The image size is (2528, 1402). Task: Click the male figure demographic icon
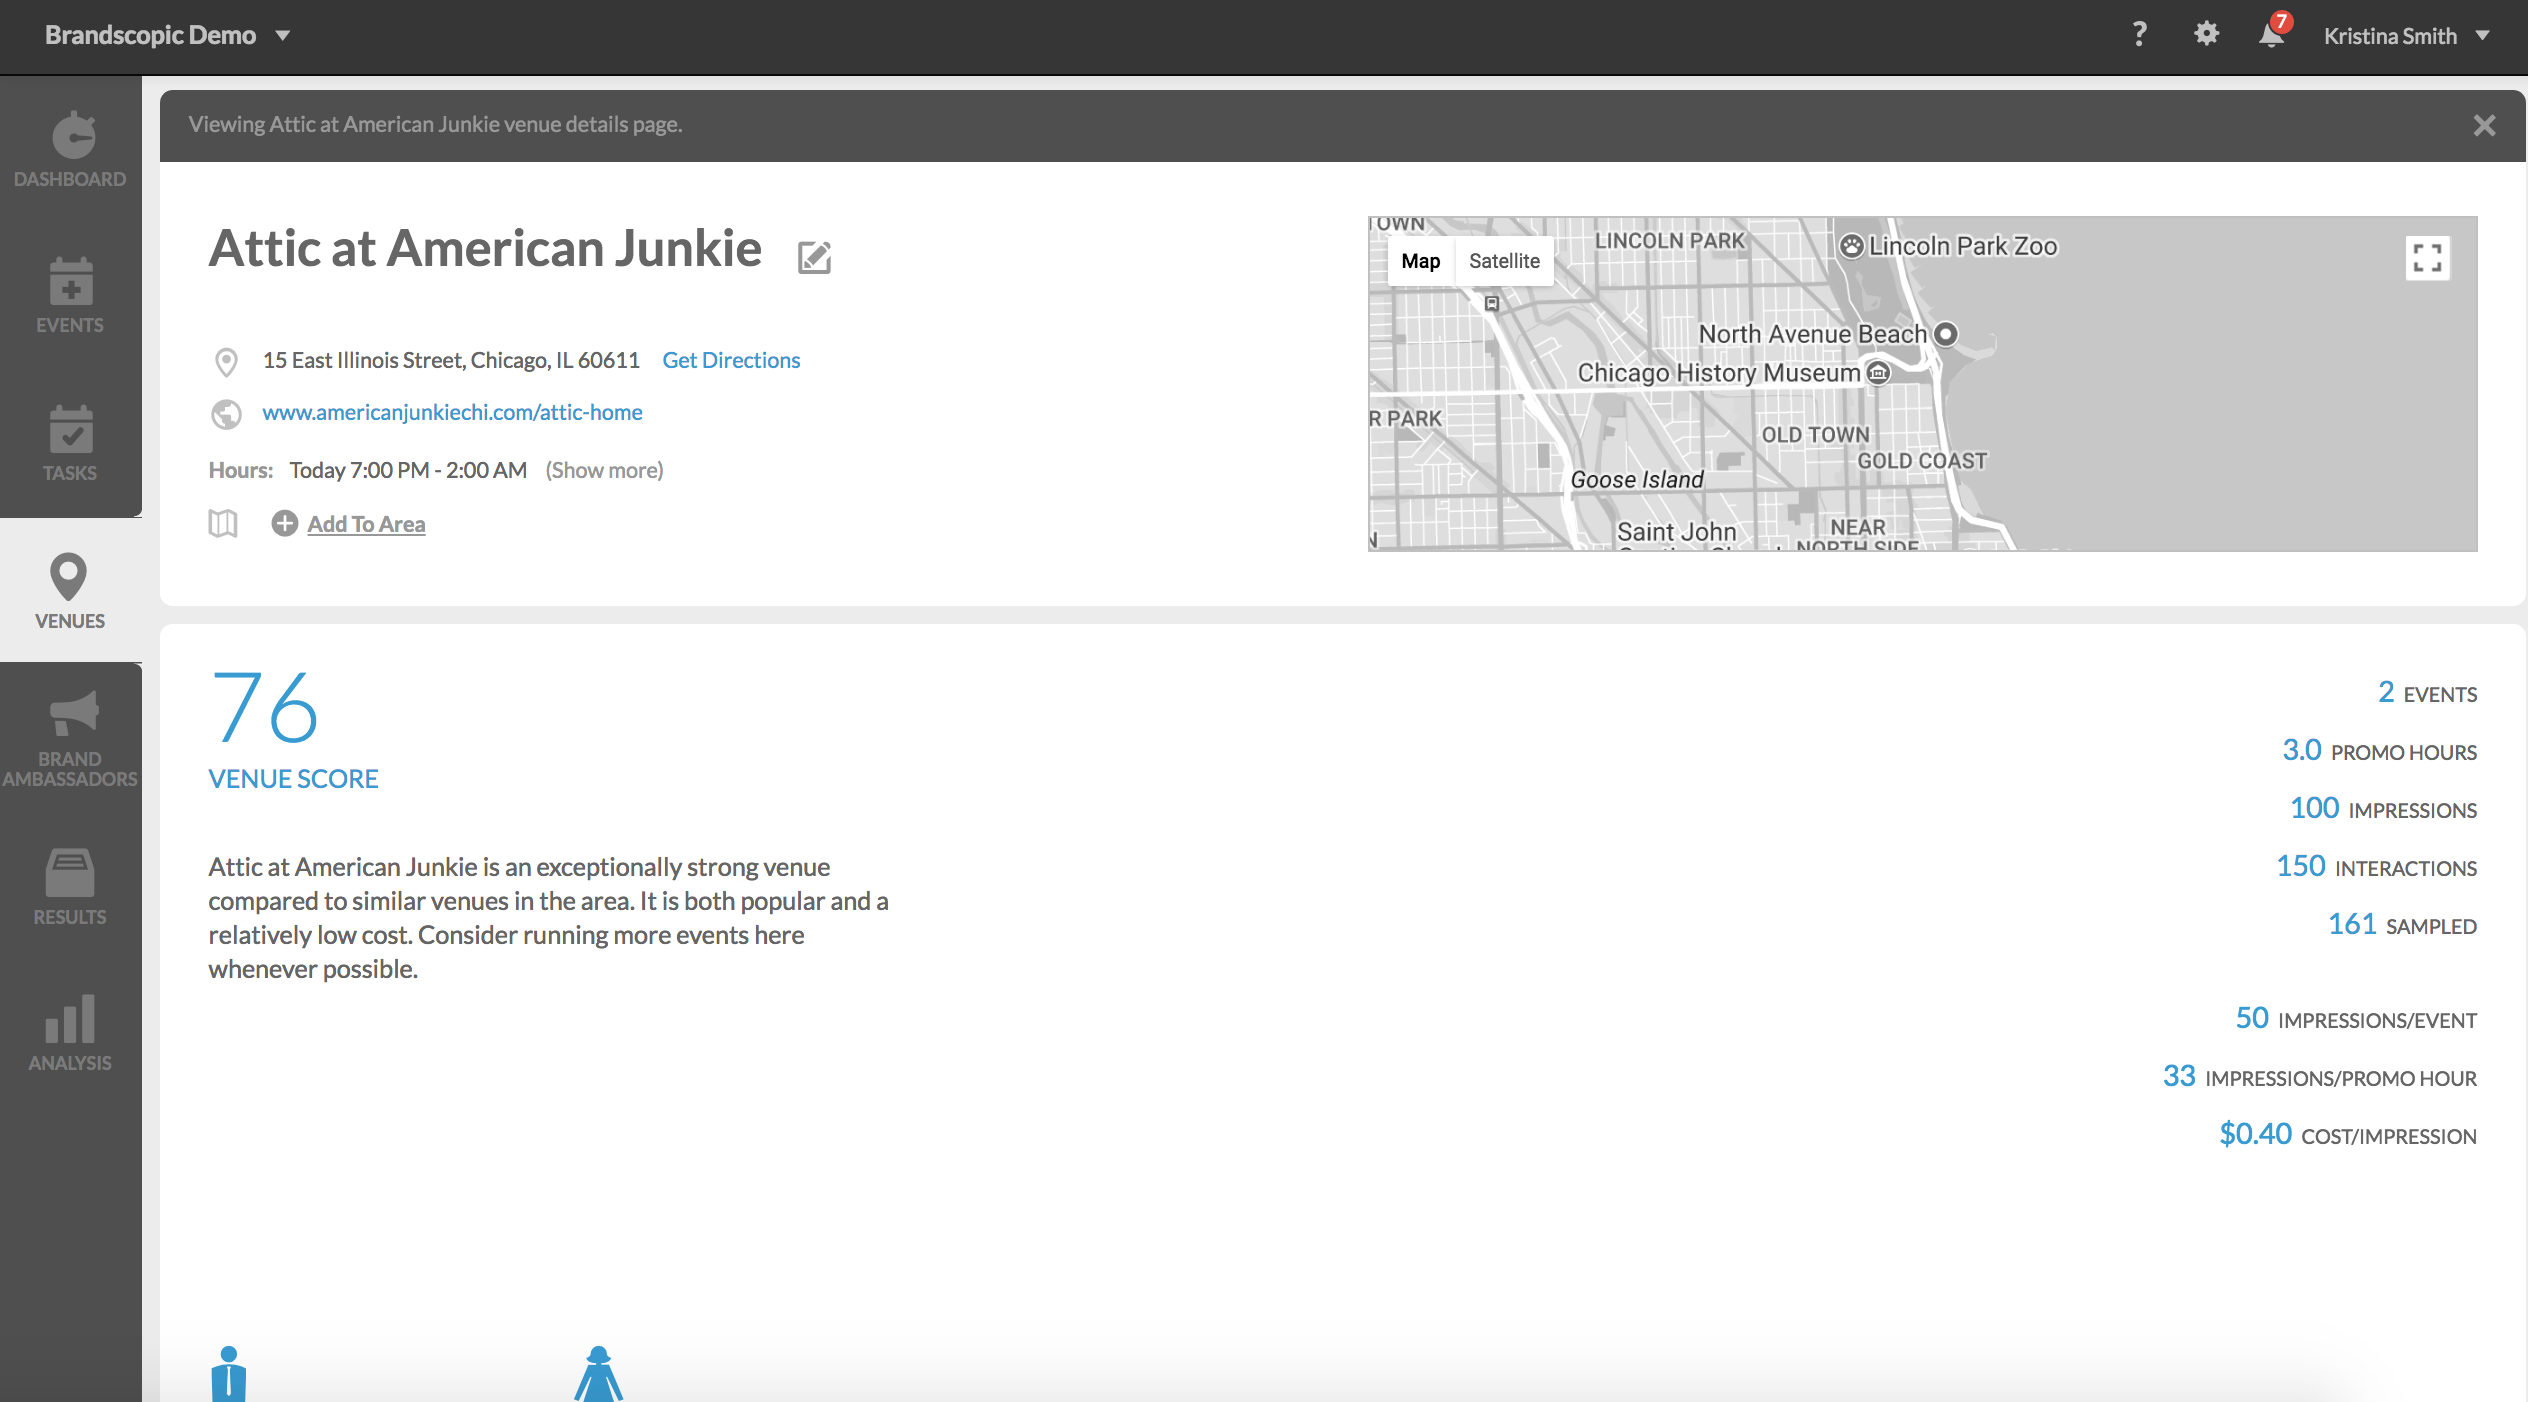pyautogui.click(x=229, y=1374)
